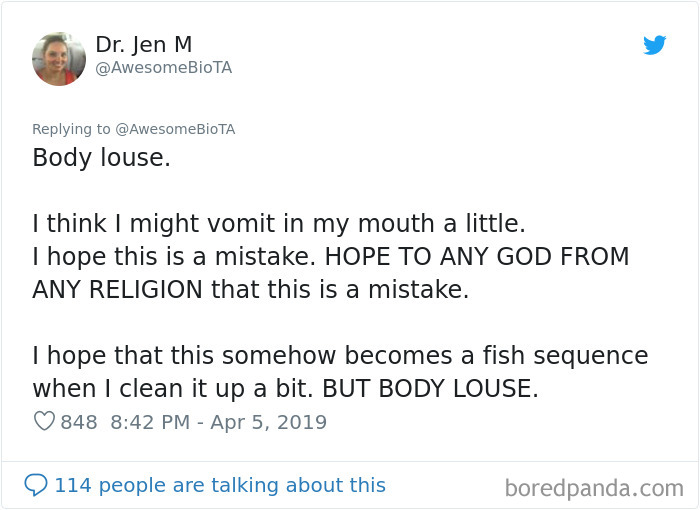700x510 pixels.
Task: Click the boredpanda.com watermark
Action: coord(594,488)
